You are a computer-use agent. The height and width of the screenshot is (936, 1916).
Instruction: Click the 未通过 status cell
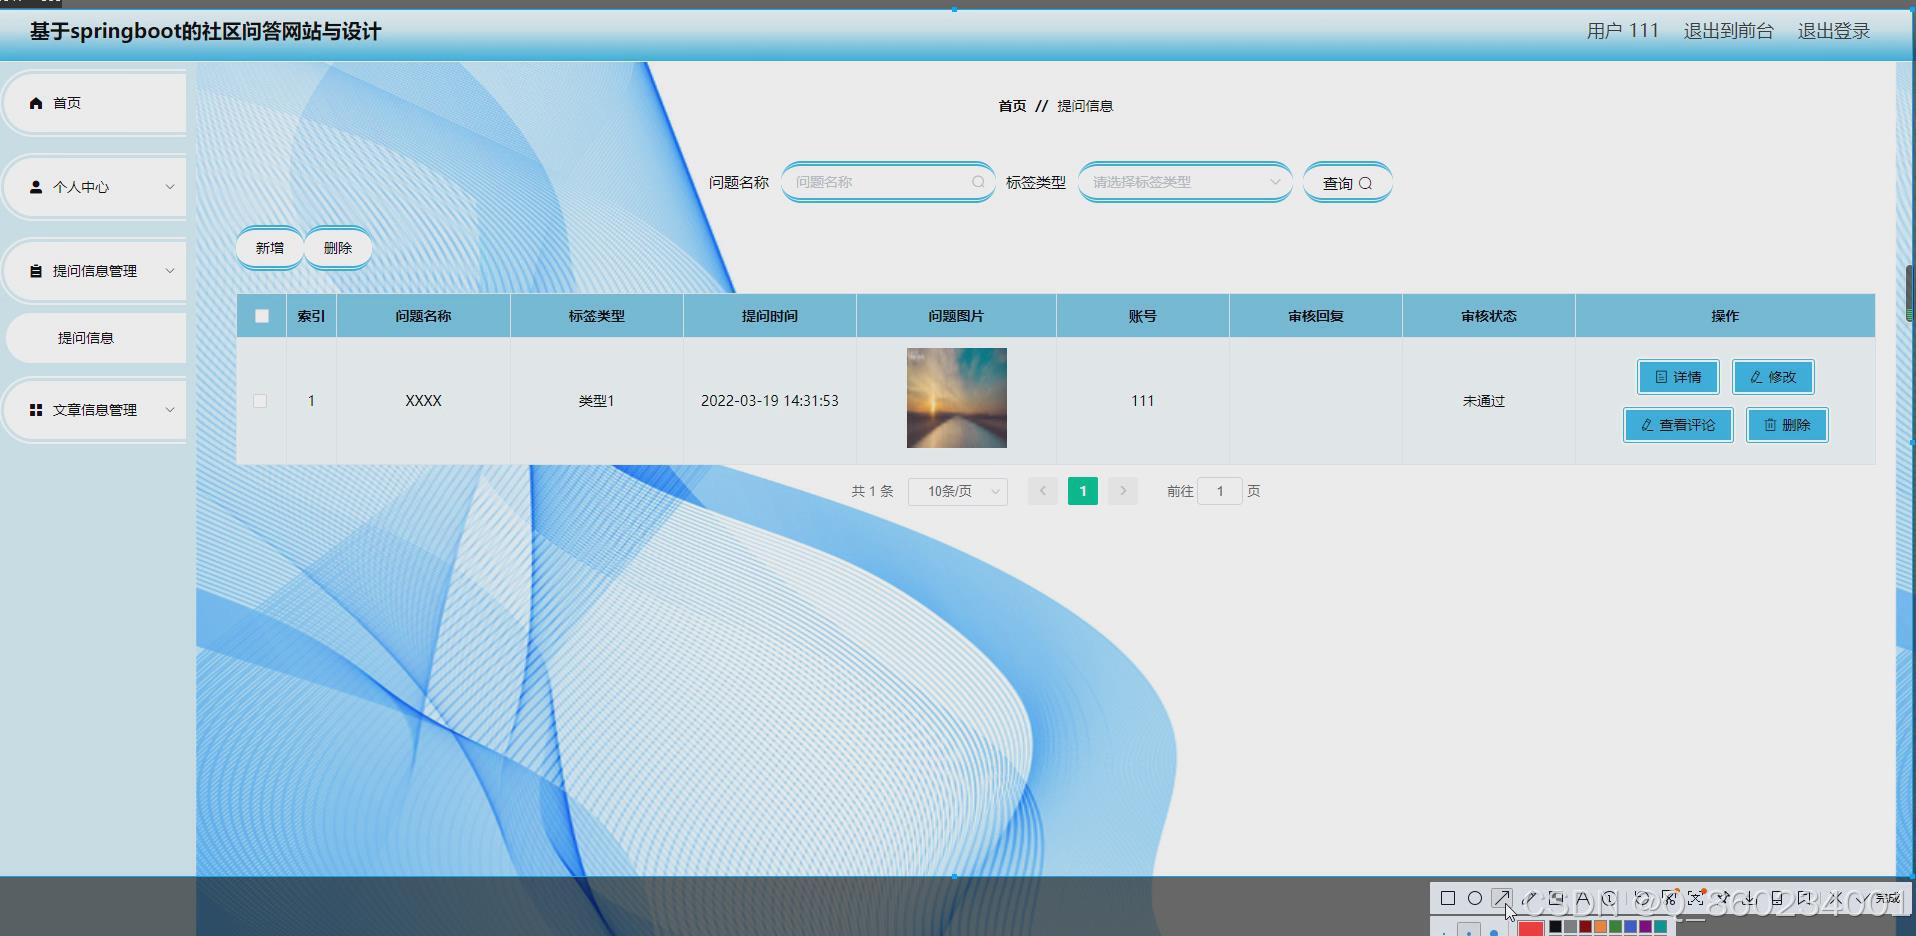[x=1484, y=401]
